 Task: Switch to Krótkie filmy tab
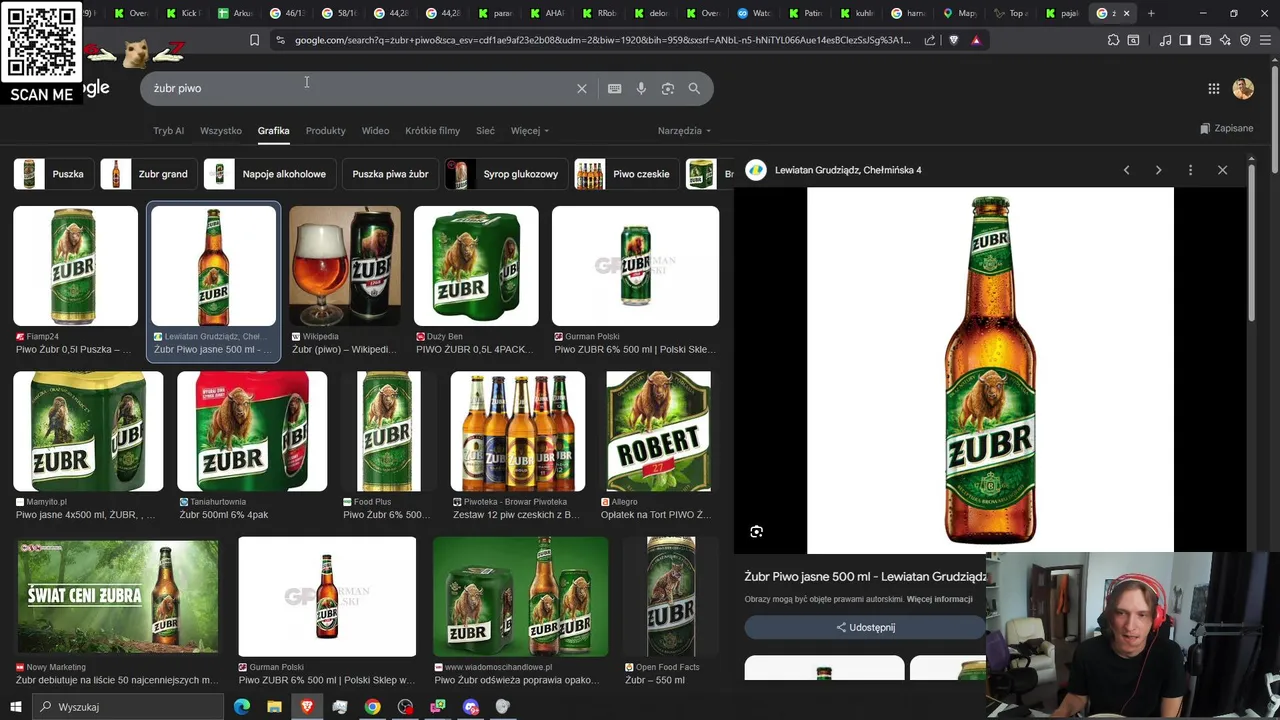click(x=432, y=130)
